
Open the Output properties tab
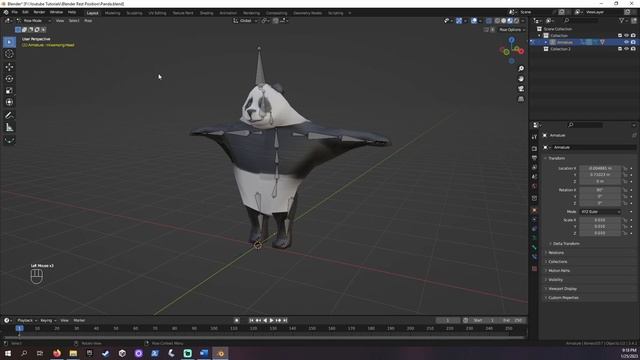point(534,158)
